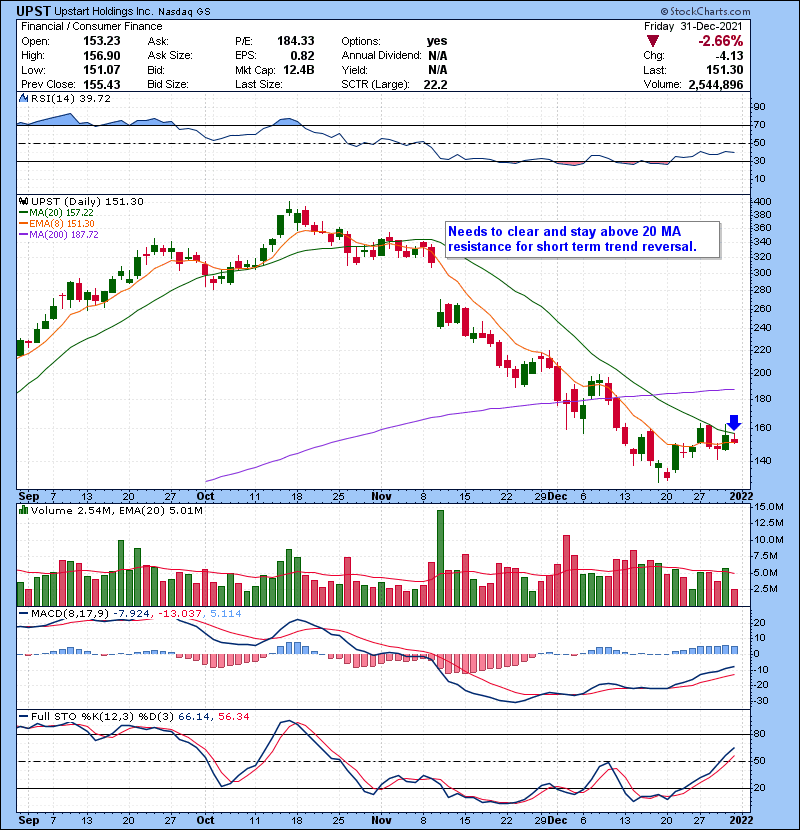The height and width of the screenshot is (830, 800).
Task: Click the orange EMA(8) 151.30 legend entry
Action: (57, 223)
